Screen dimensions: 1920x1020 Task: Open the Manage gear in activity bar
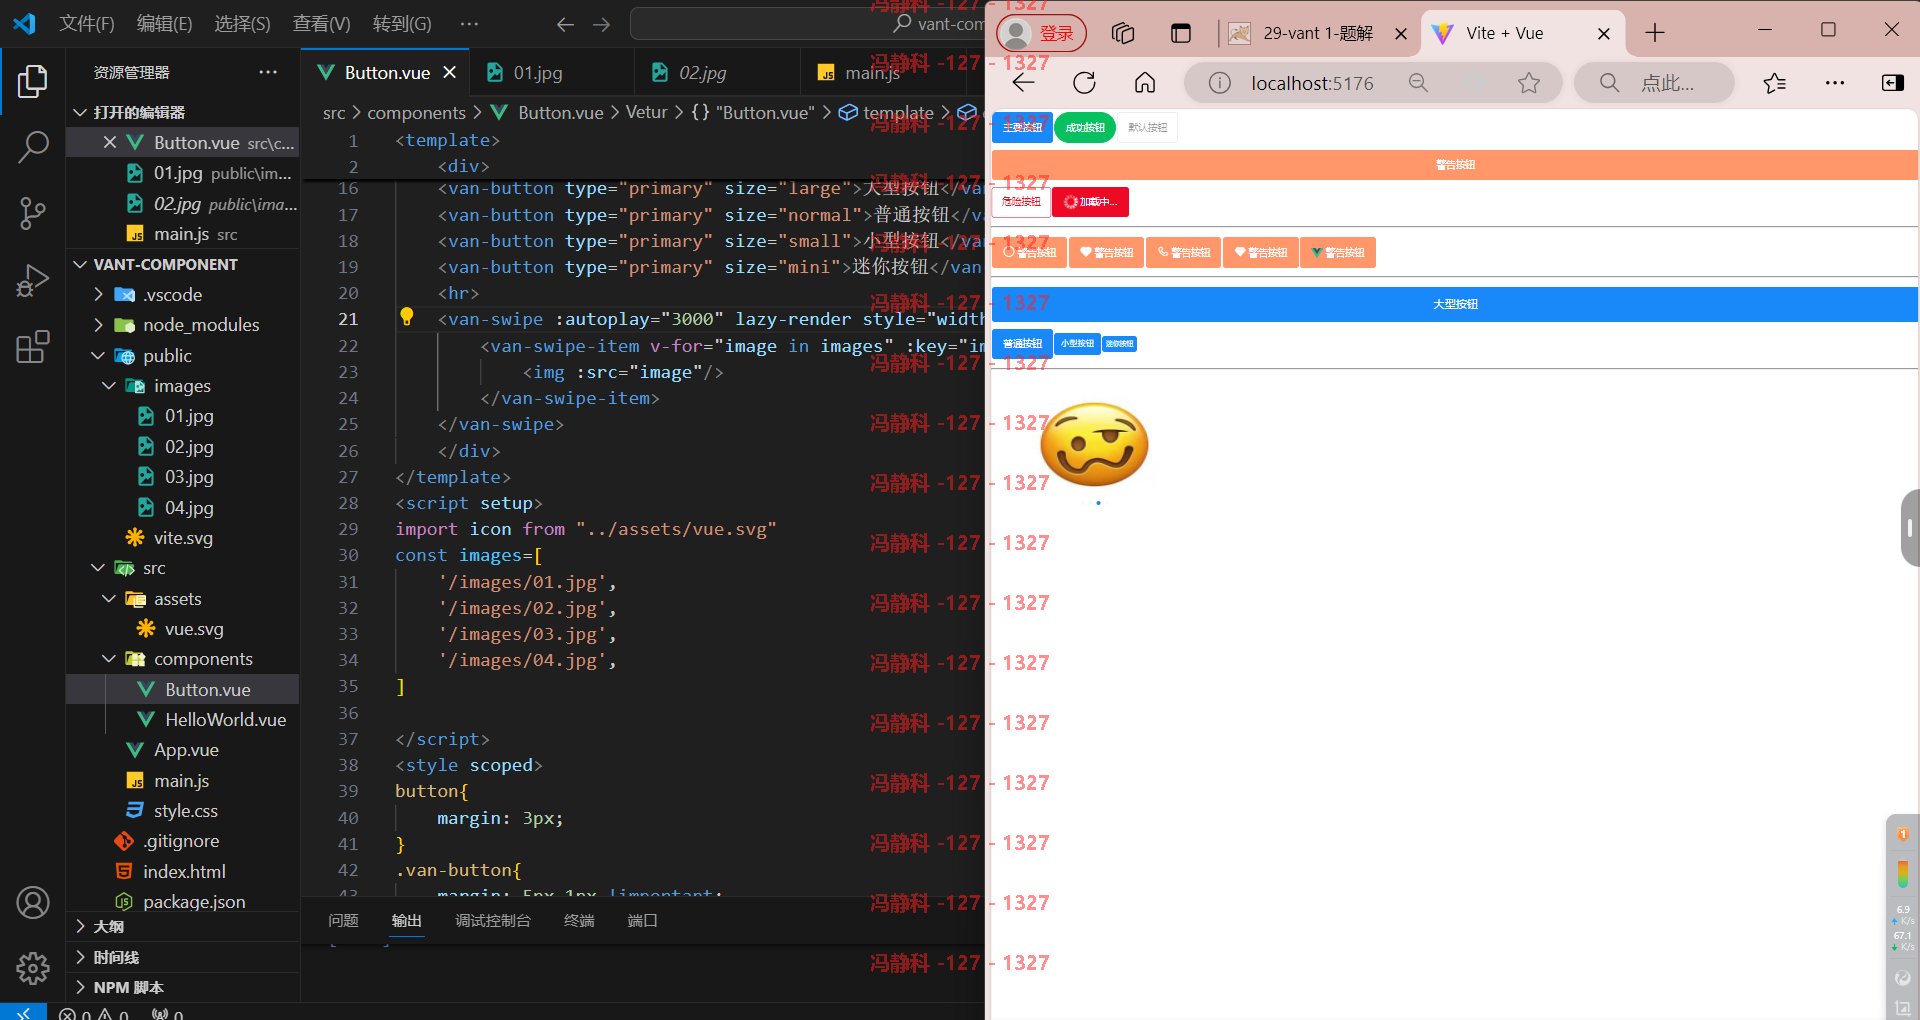click(x=32, y=967)
